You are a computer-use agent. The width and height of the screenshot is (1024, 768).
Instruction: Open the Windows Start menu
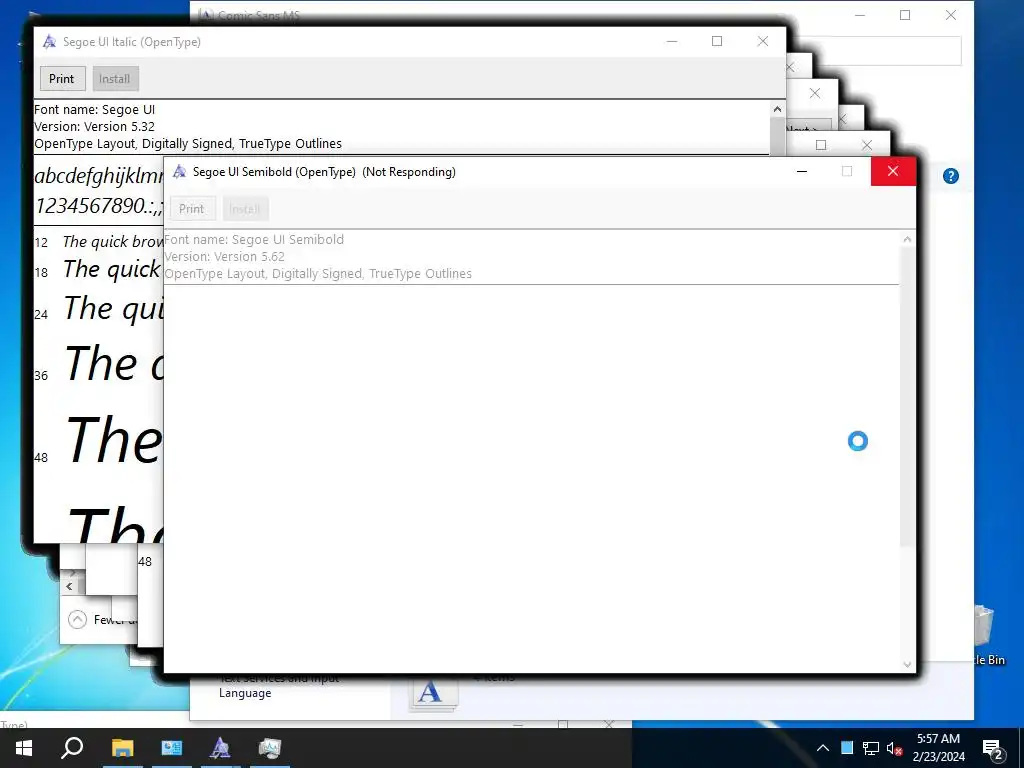click(x=24, y=748)
